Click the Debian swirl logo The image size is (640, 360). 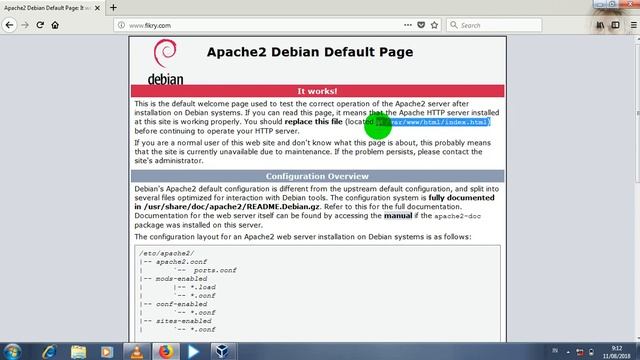[x=165, y=53]
